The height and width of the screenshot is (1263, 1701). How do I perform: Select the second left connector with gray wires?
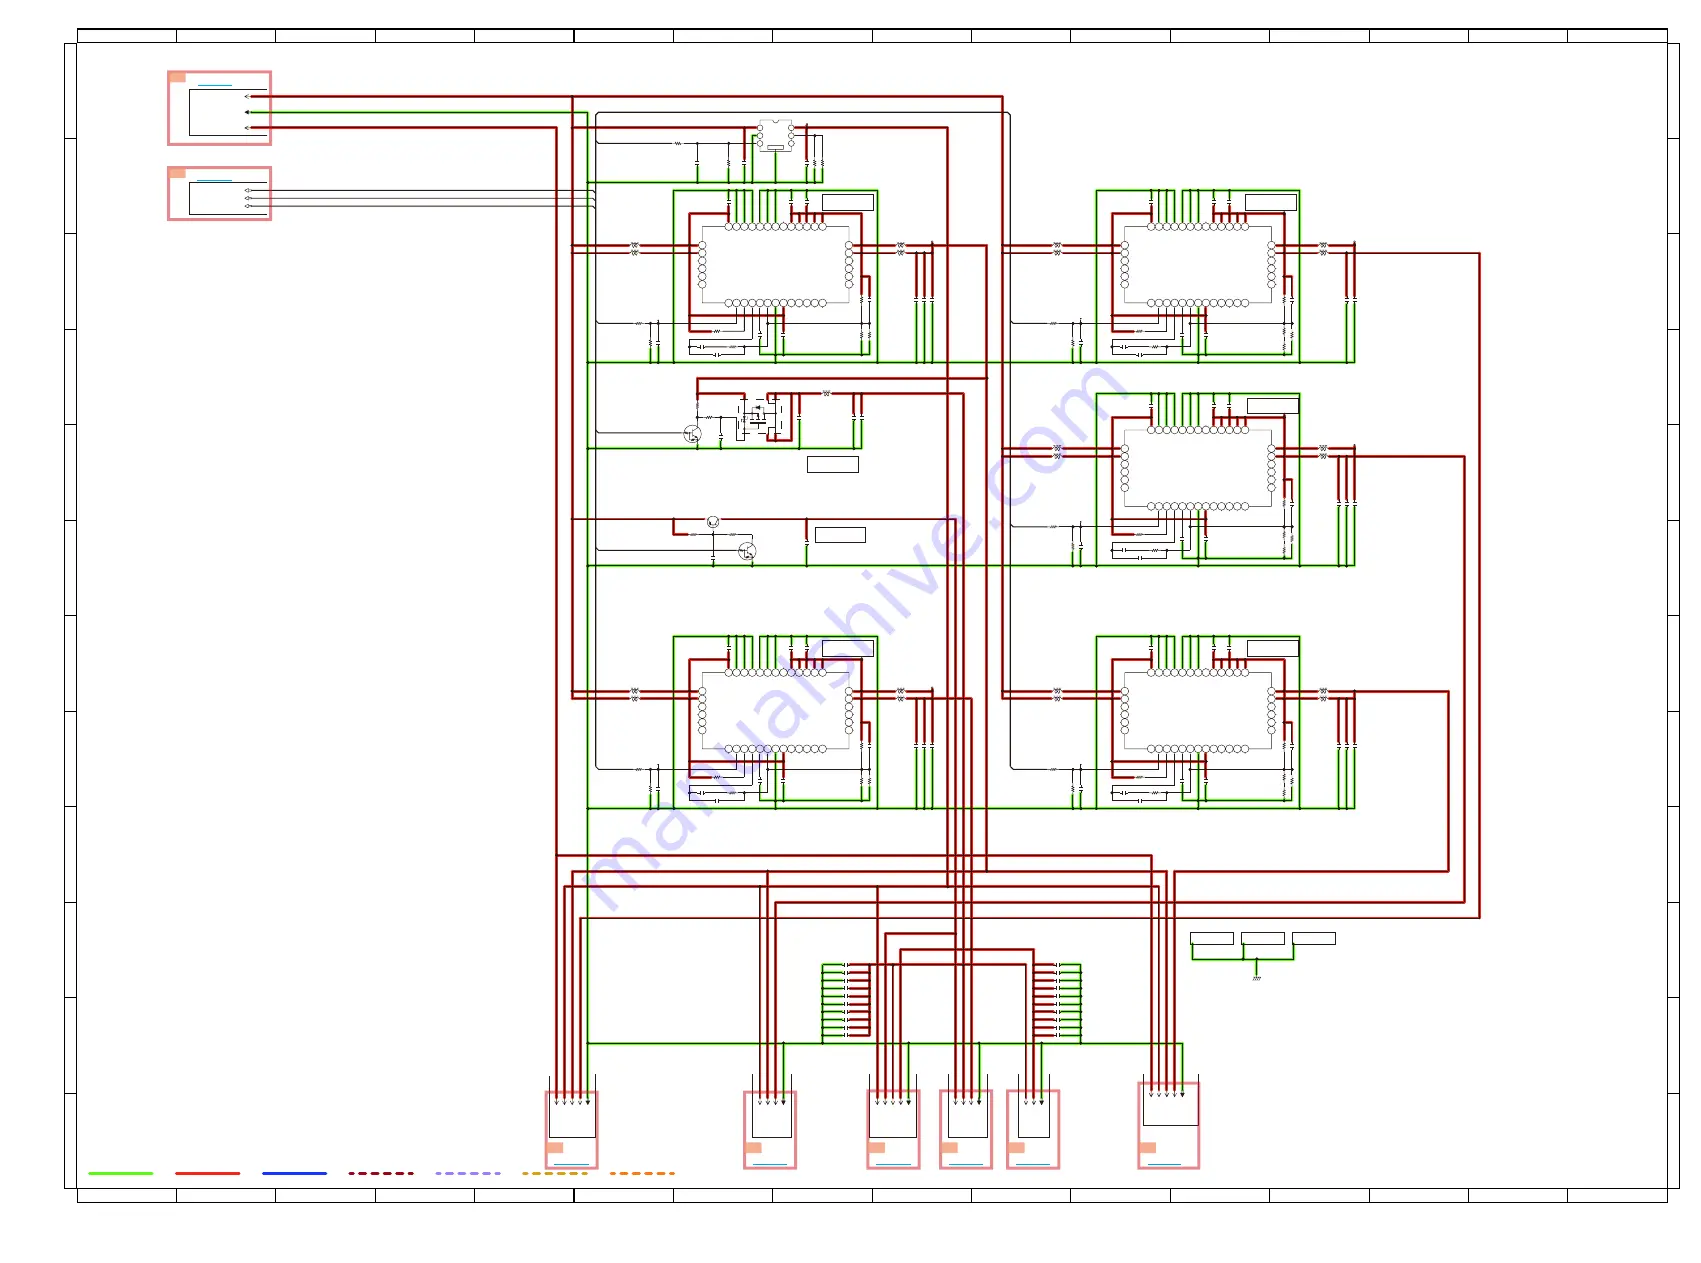point(219,193)
